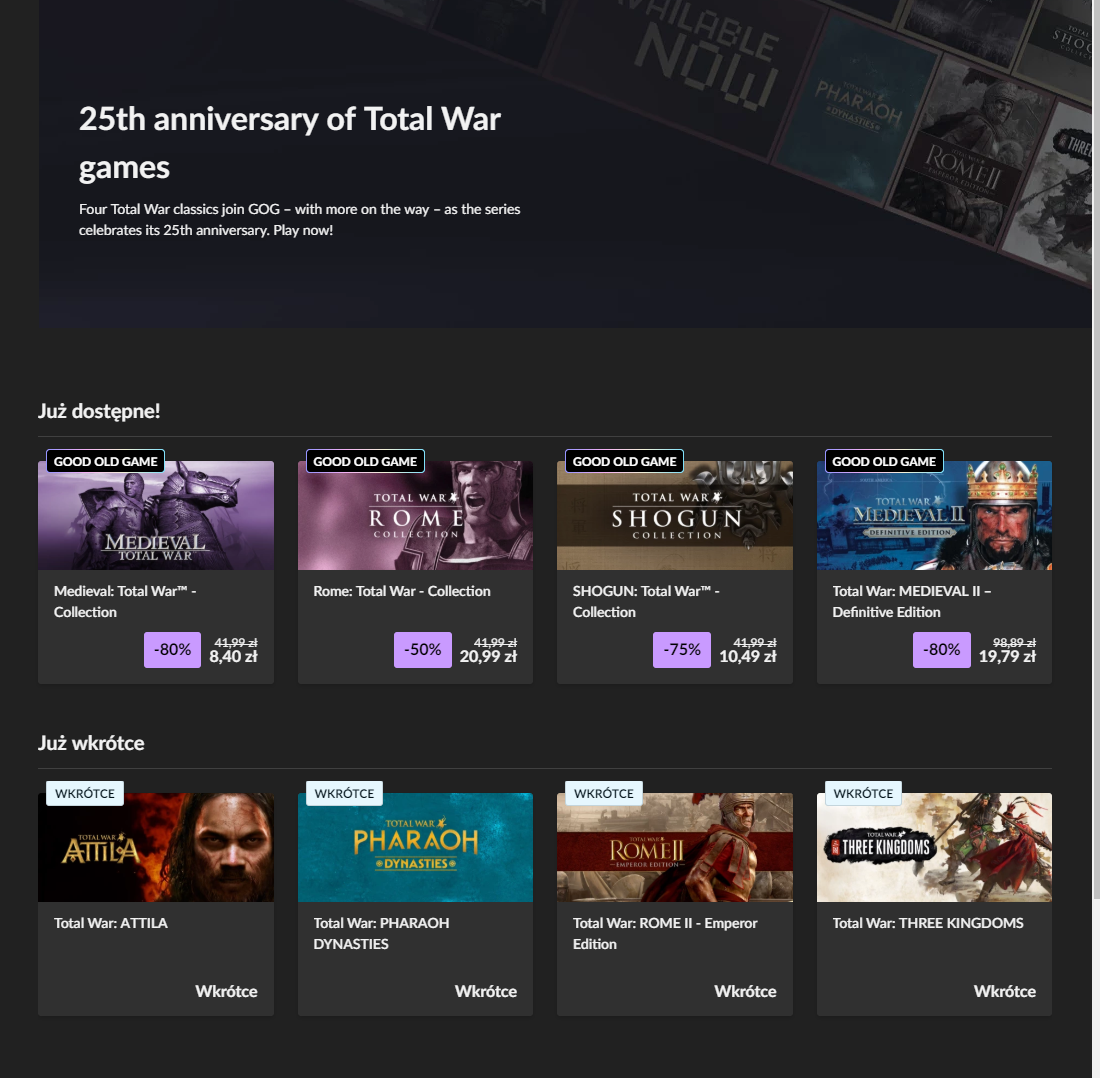Screen dimensions: 1100x1078
Task: Click the WKRÓTCE badge on the PHARAOH card
Action: pyautogui.click(x=344, y=793)
